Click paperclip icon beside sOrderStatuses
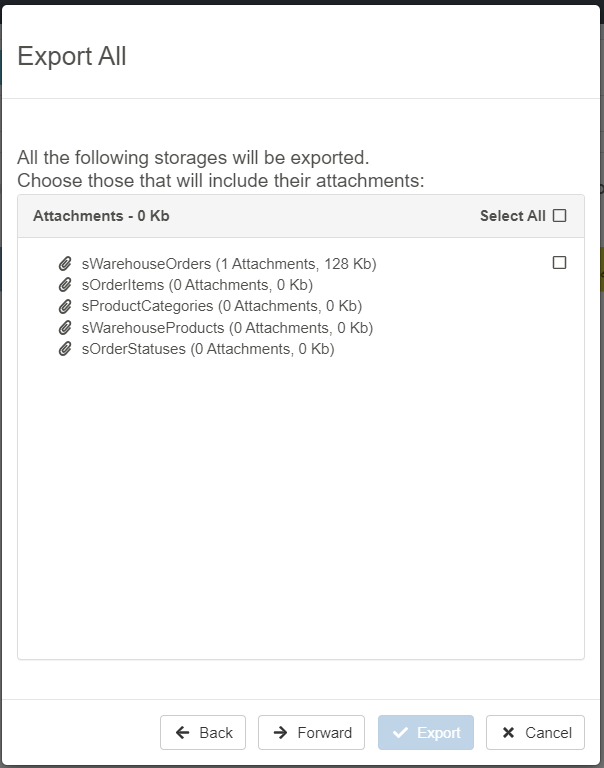Image resolution: width=604 pixels, height=768 pixels. point(65,349)
